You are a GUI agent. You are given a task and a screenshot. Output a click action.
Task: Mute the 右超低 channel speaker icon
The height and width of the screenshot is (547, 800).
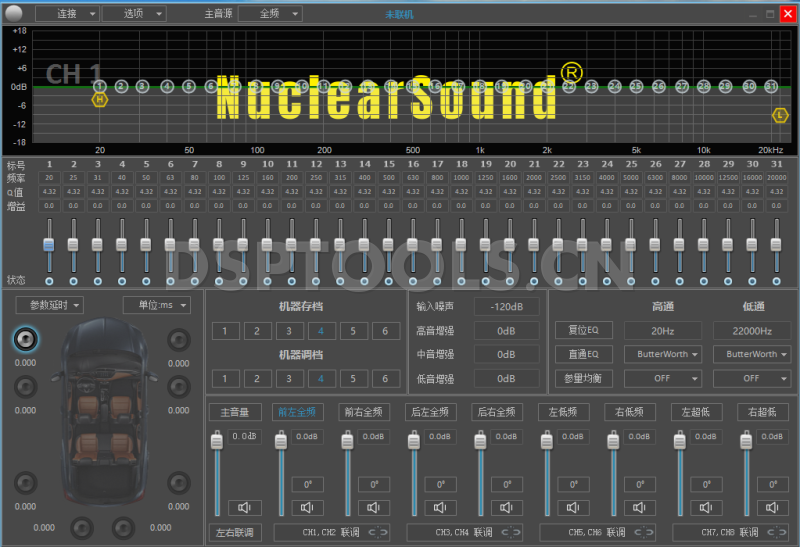(772, 507)
